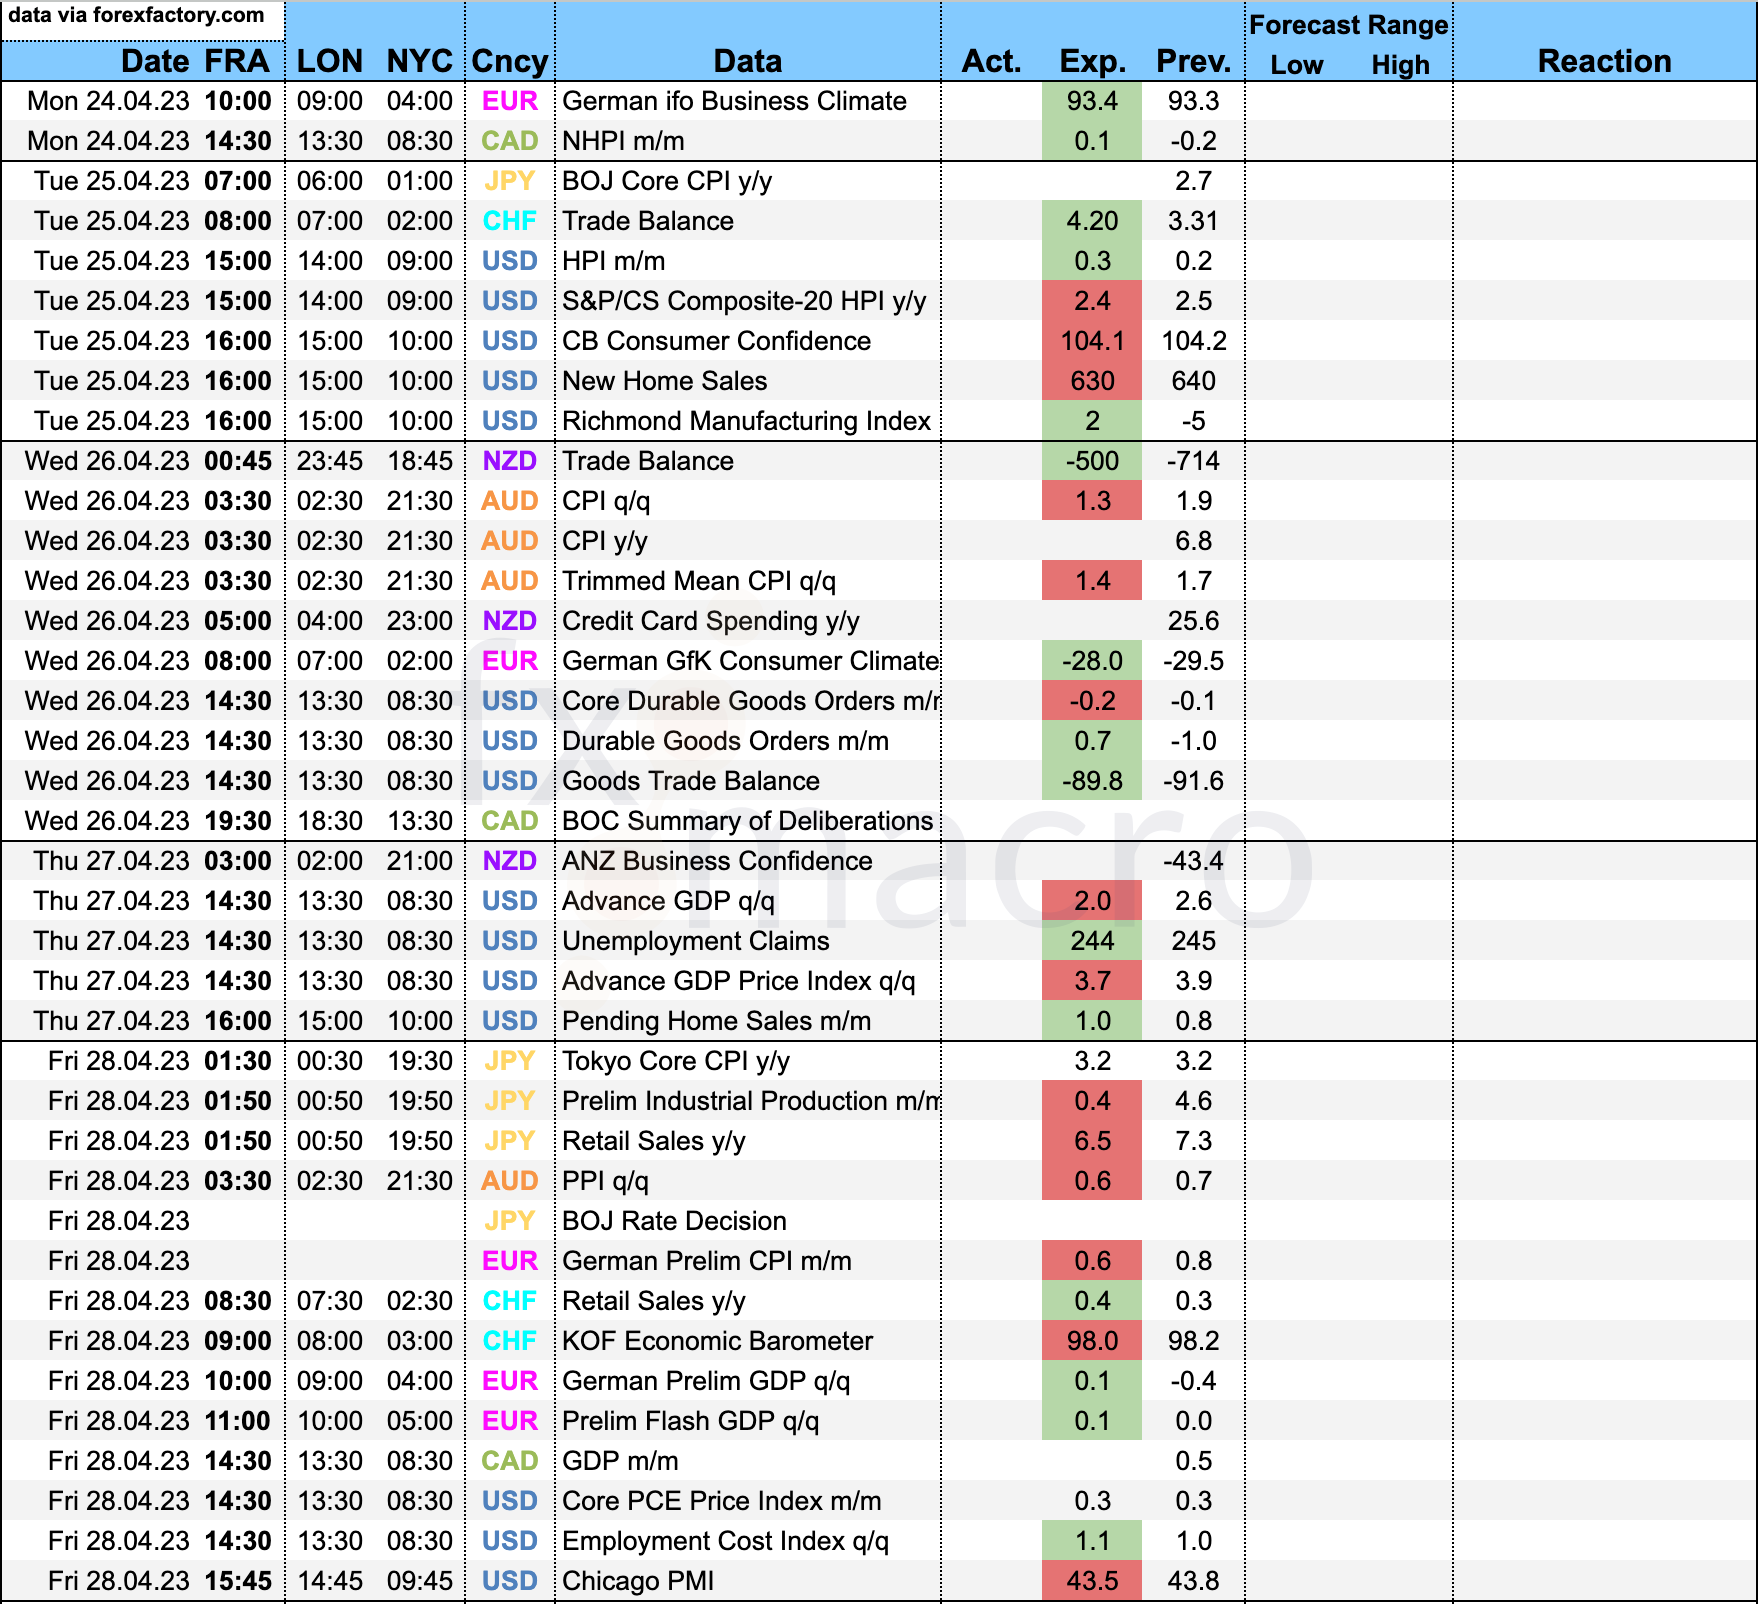Click 'Trimmed Mean CPI q/q' cell
This screenshot has height=1604, width=1758.
click(x=748, y=581)
